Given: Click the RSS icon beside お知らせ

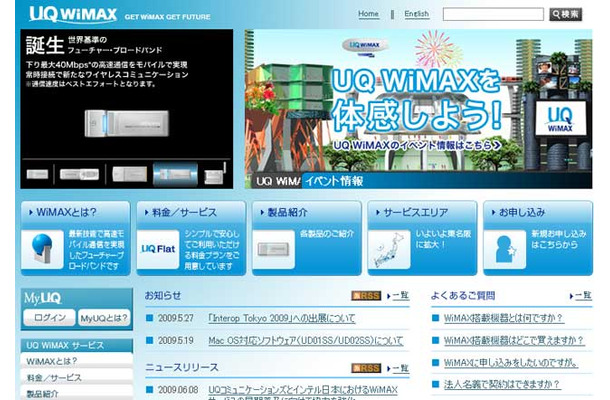Looking at the screenshot, I should [x=366, y=296].
